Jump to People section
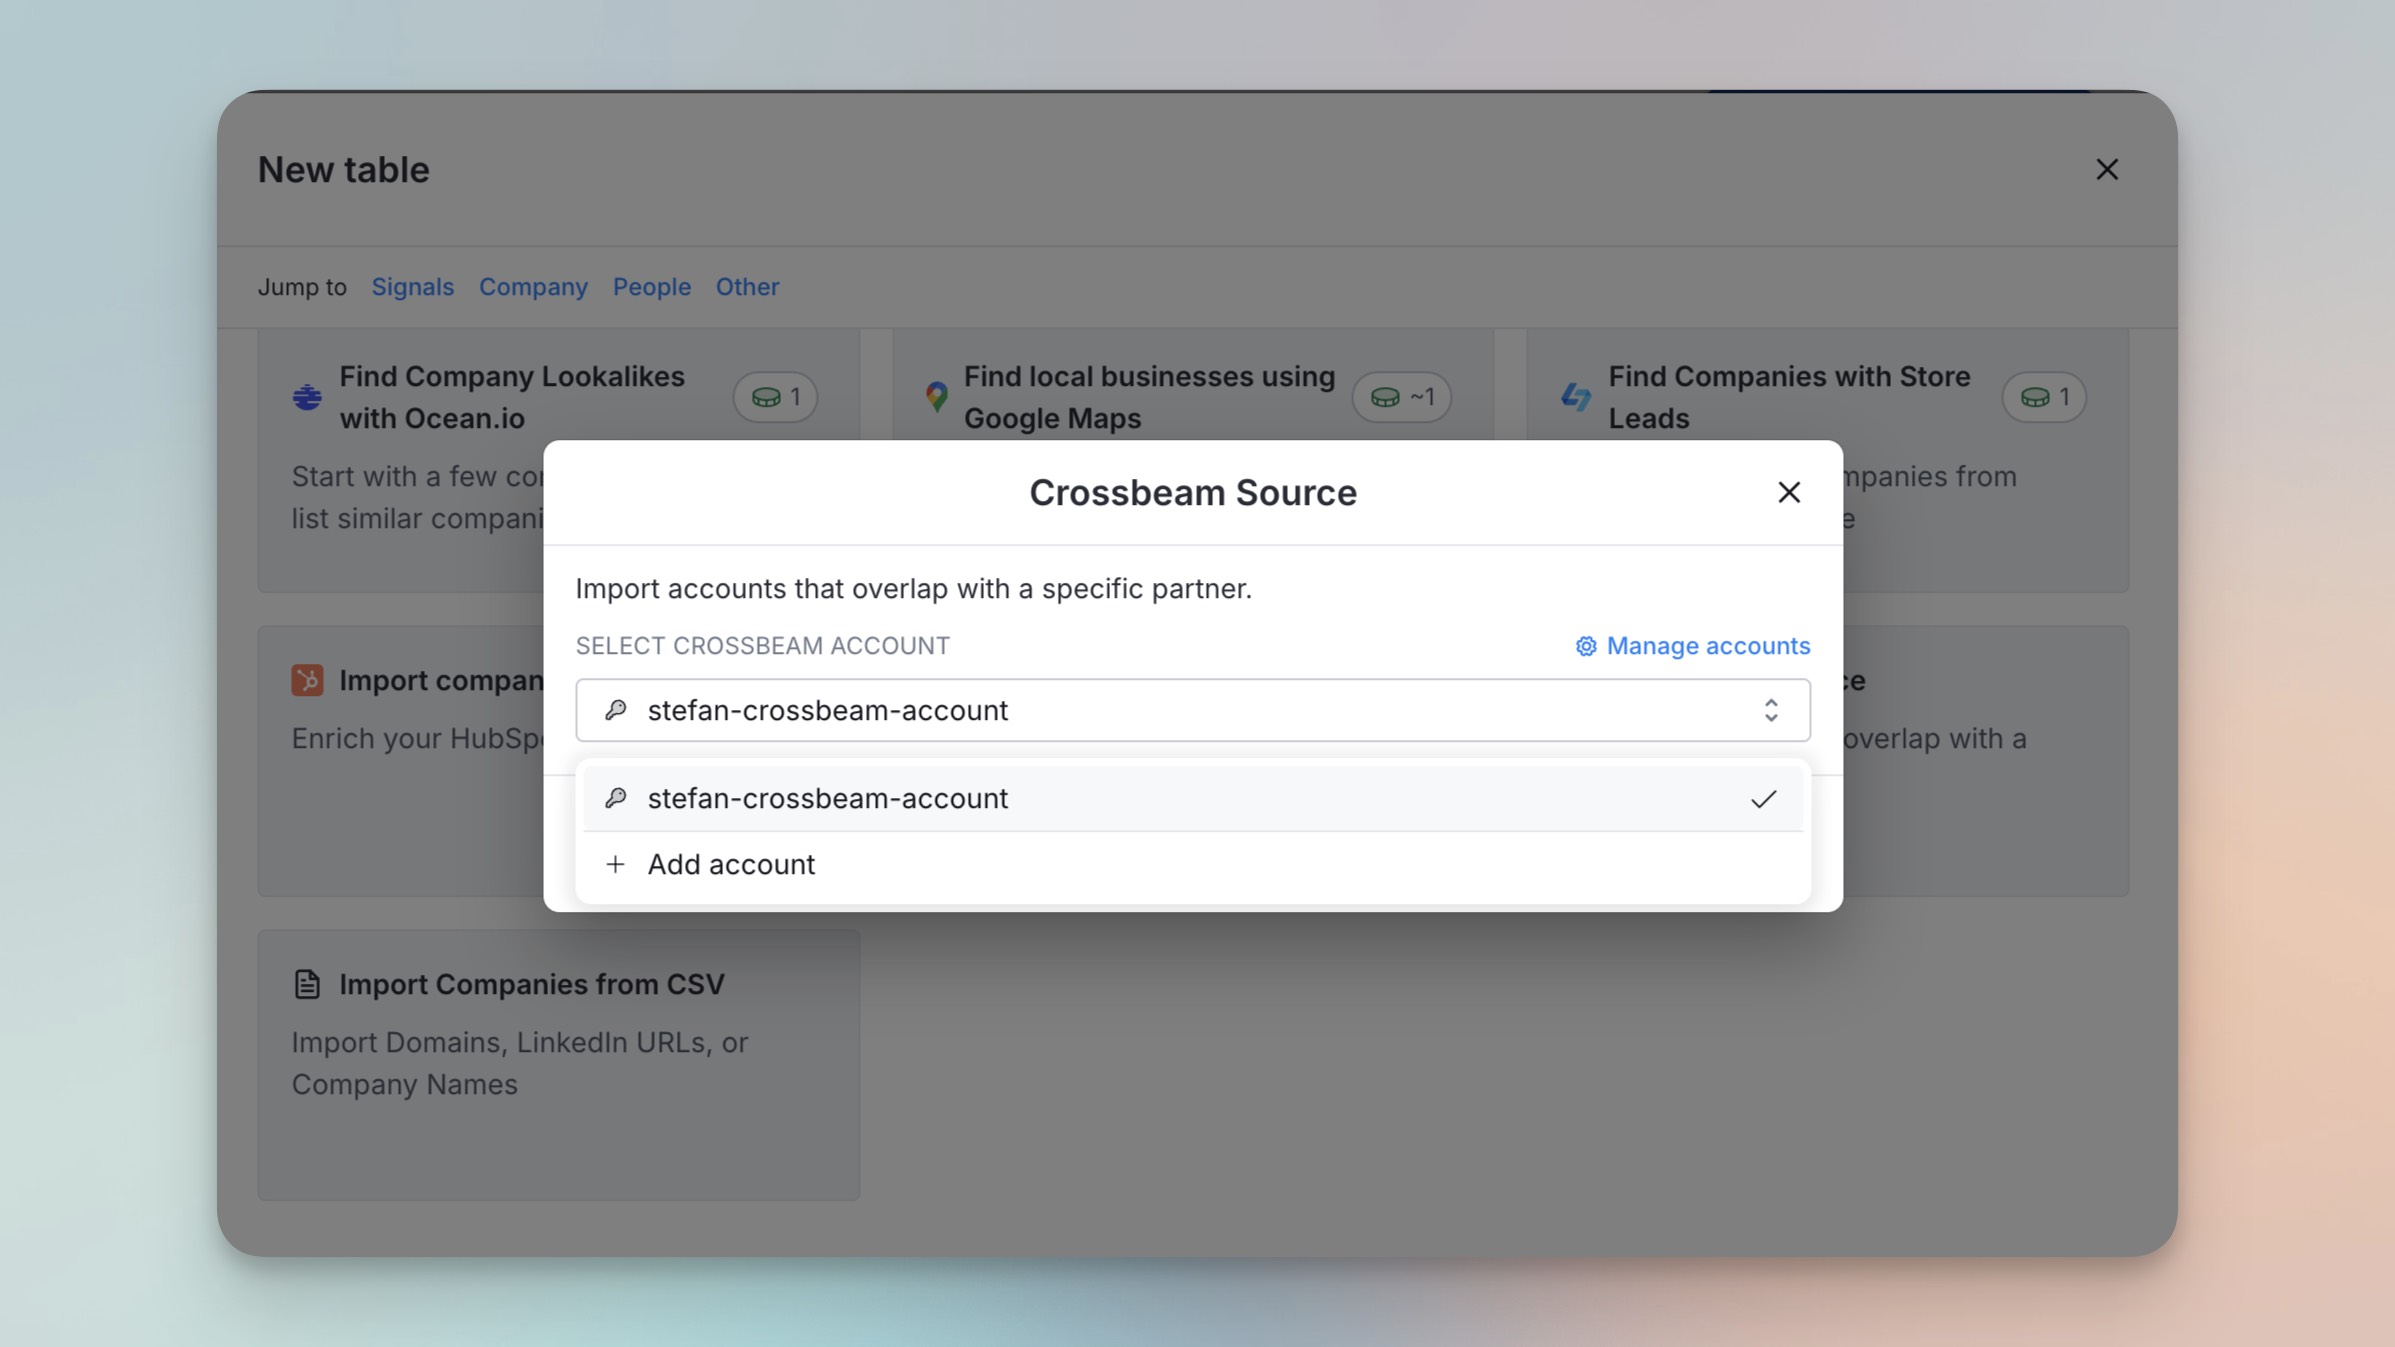Screen dimensions: 2395x1347 coord(651,287)
